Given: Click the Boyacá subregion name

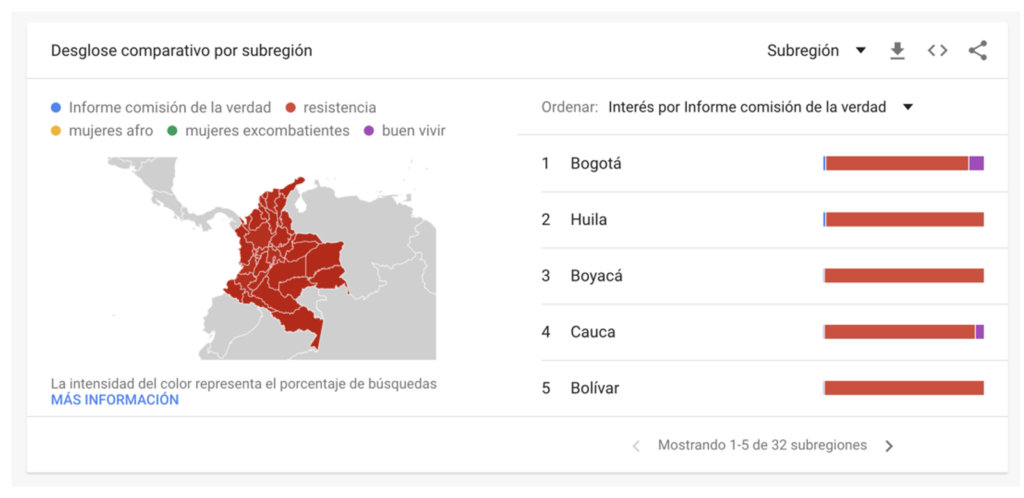Looking at the screenshot, I should pos(596,276).
